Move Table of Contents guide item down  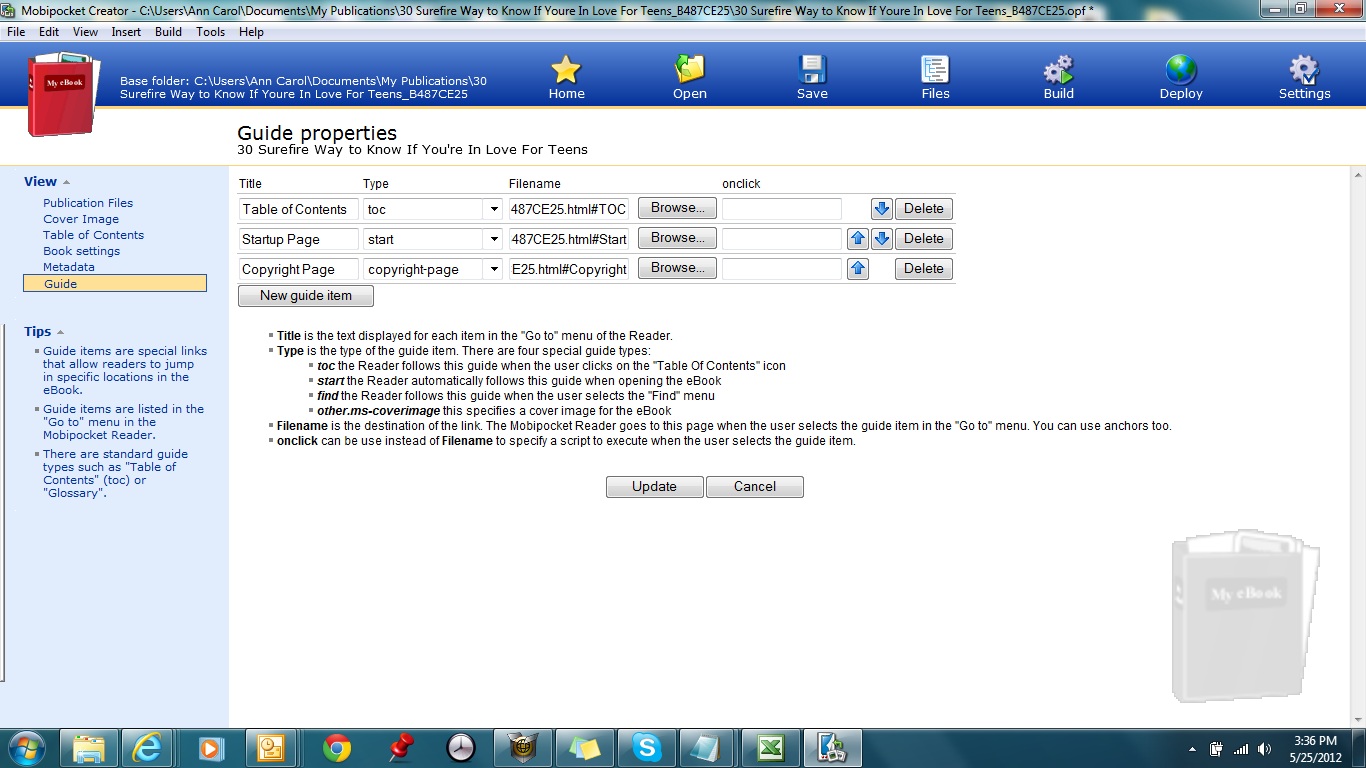point(881,209)
